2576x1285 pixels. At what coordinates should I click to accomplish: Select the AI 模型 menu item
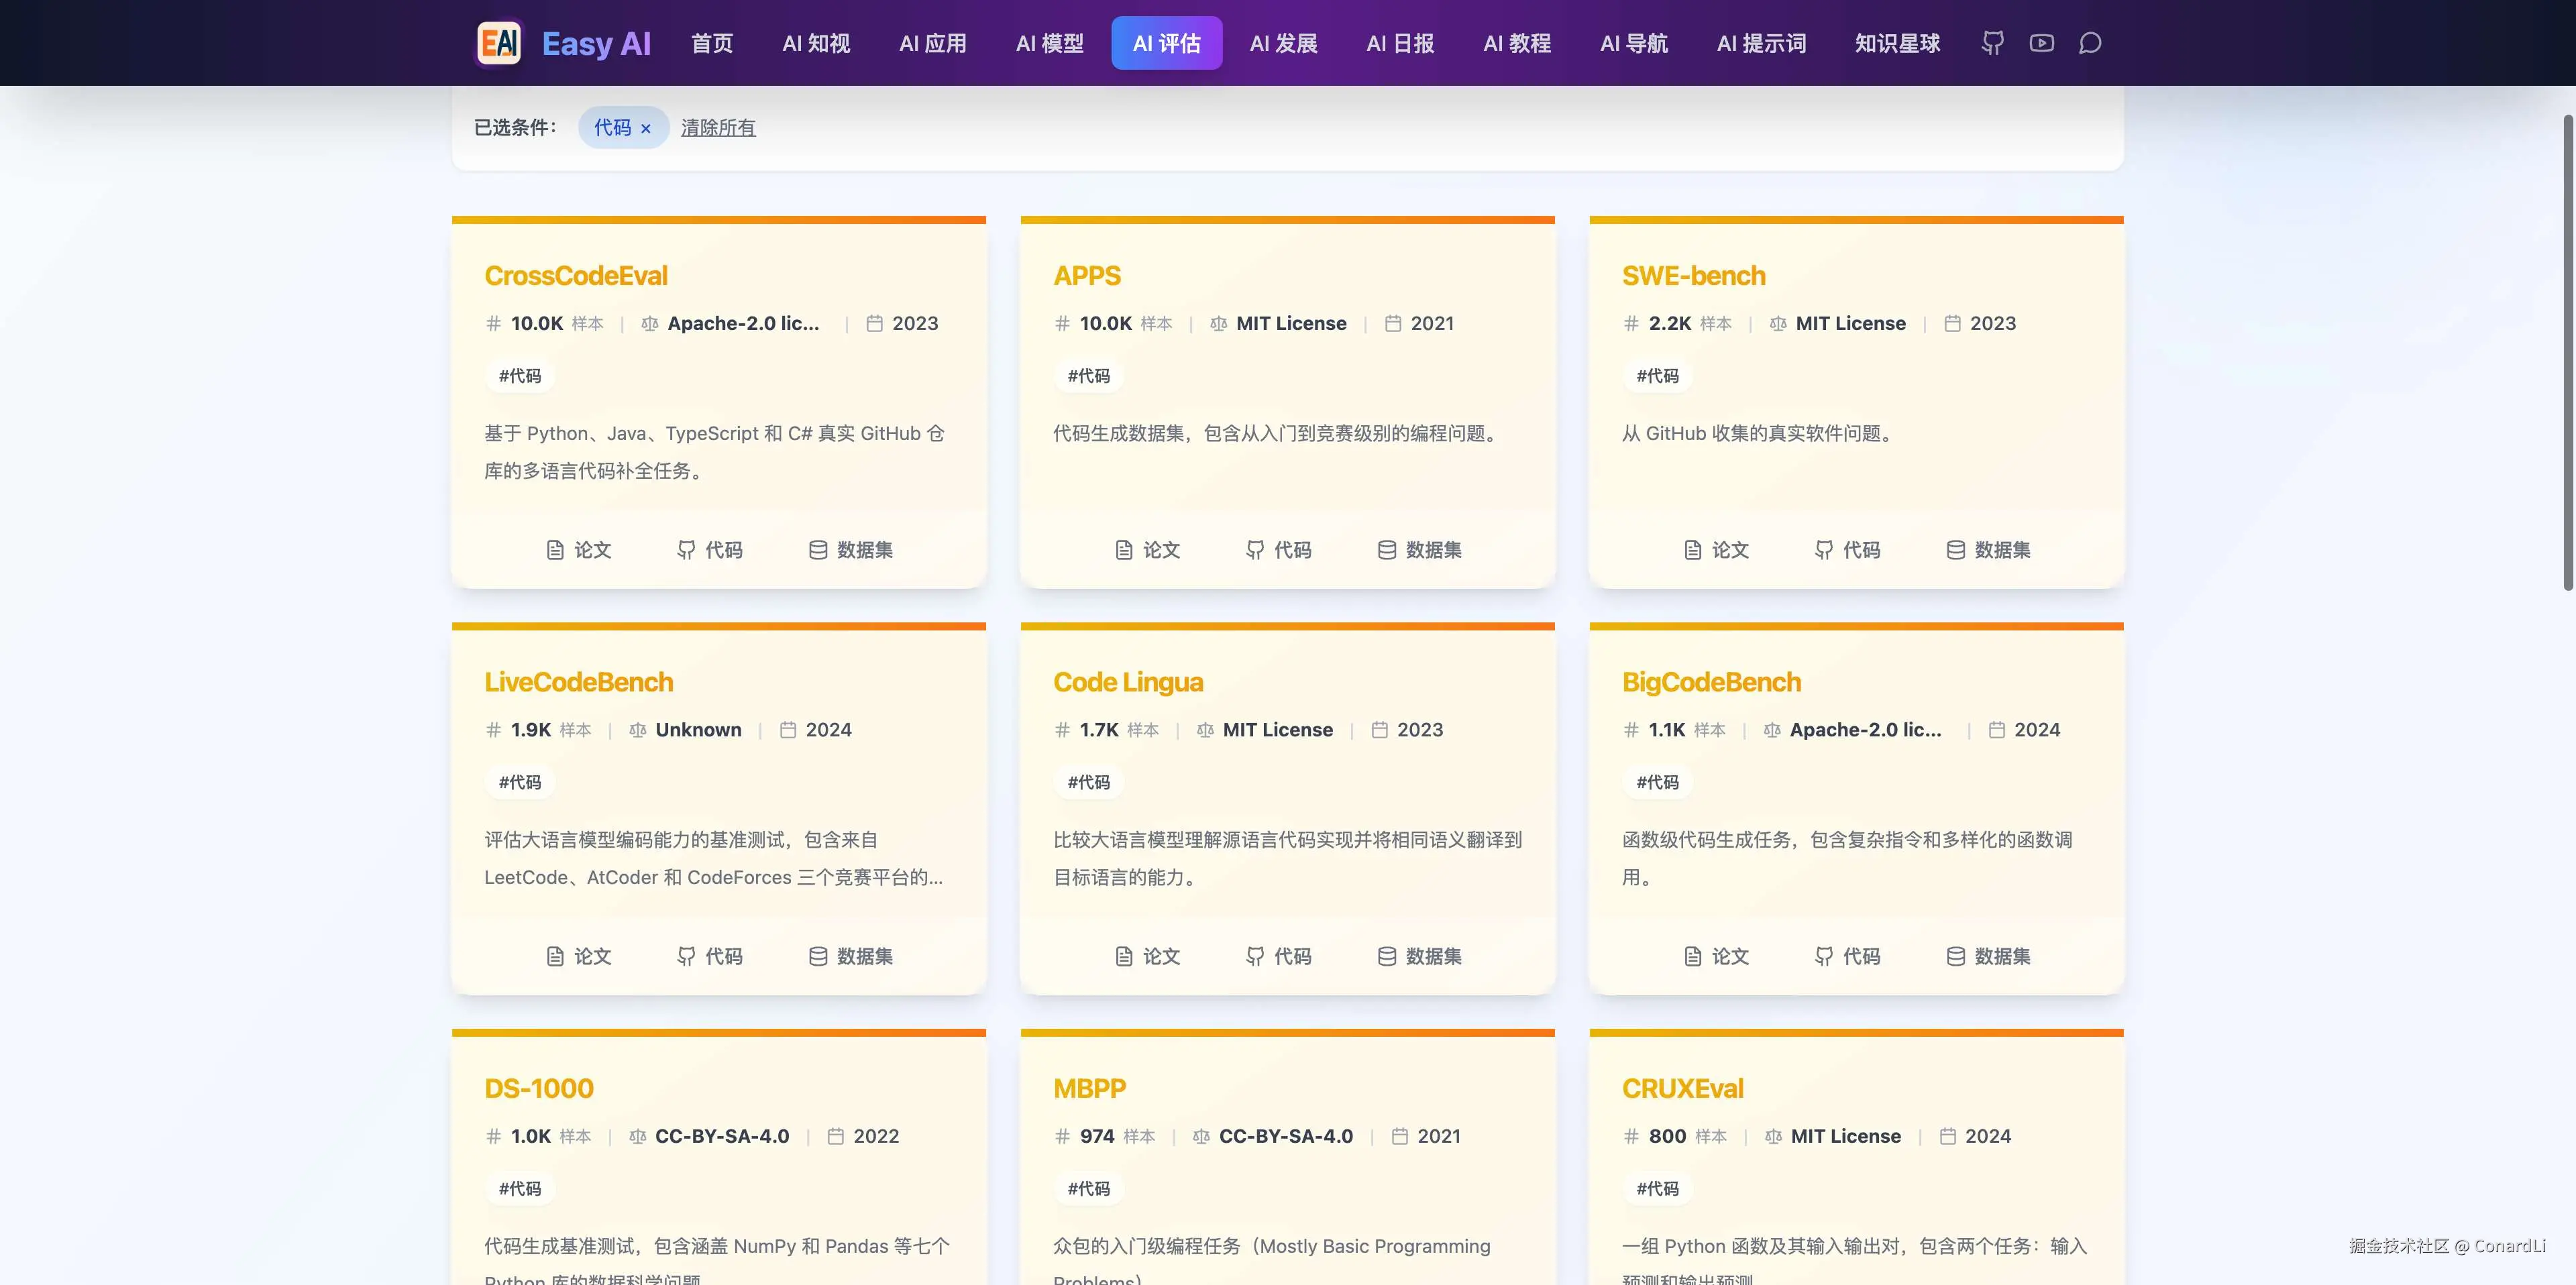tap(1049, 43)
